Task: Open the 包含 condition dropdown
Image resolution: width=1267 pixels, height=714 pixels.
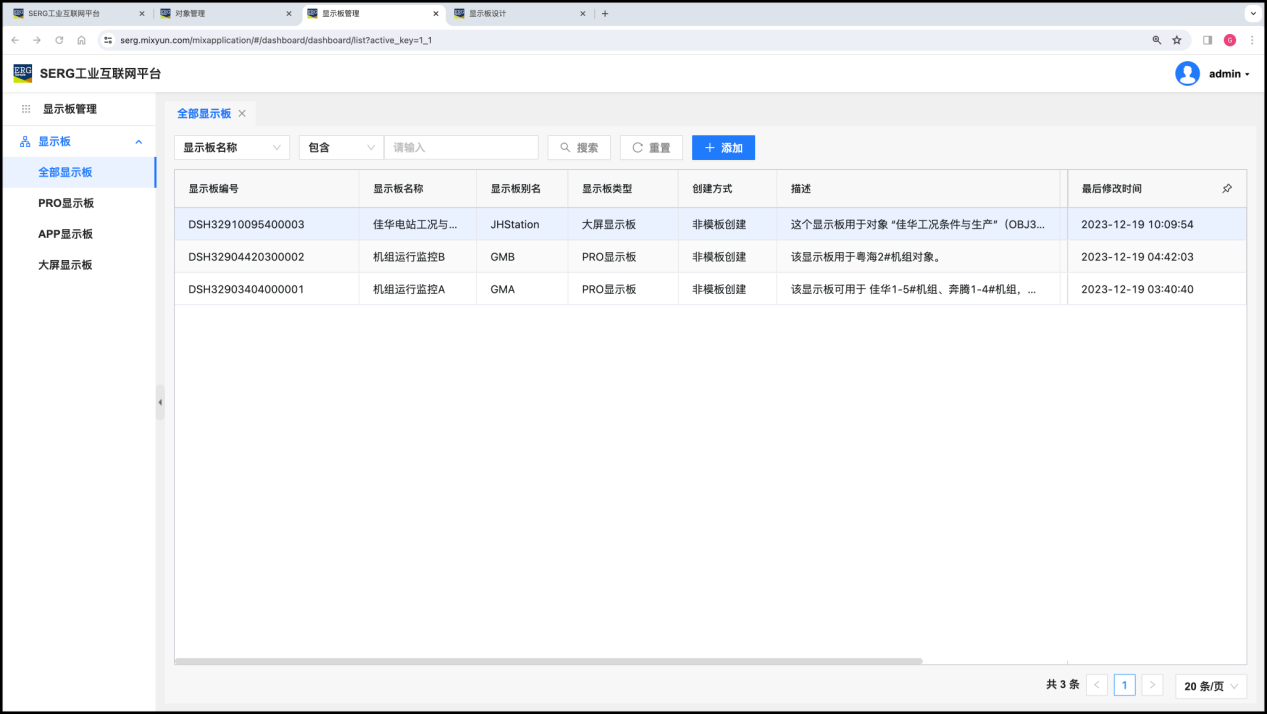Action: click(341, 148)
